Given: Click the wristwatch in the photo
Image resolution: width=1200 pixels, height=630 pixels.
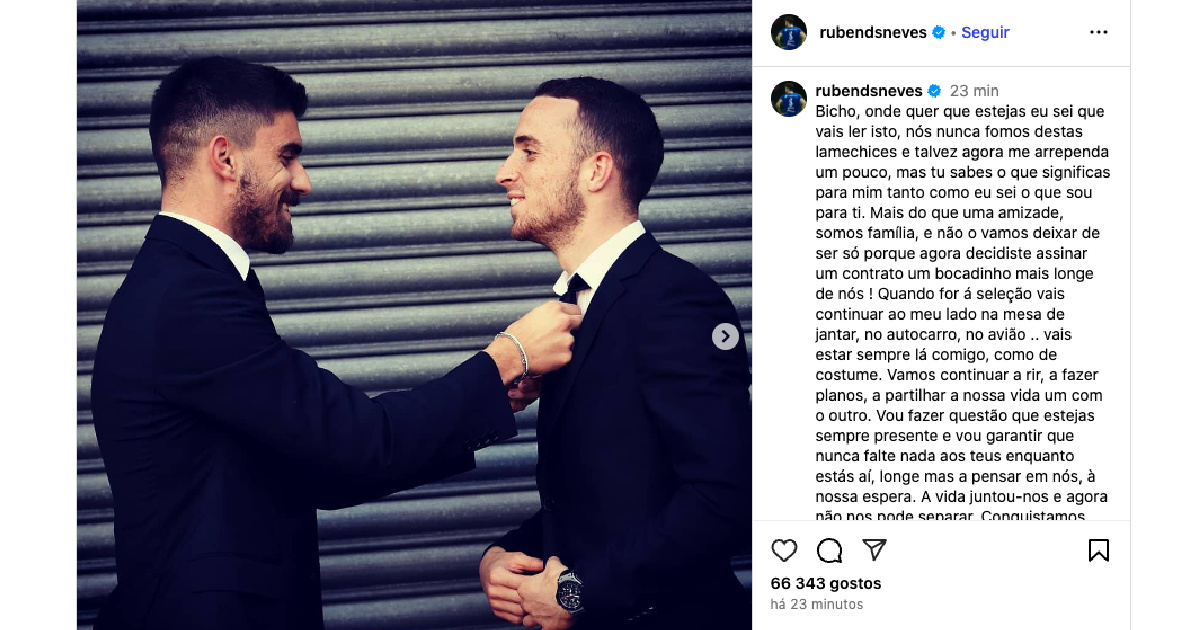Looking at the screenshot, I should click(569, 590).
